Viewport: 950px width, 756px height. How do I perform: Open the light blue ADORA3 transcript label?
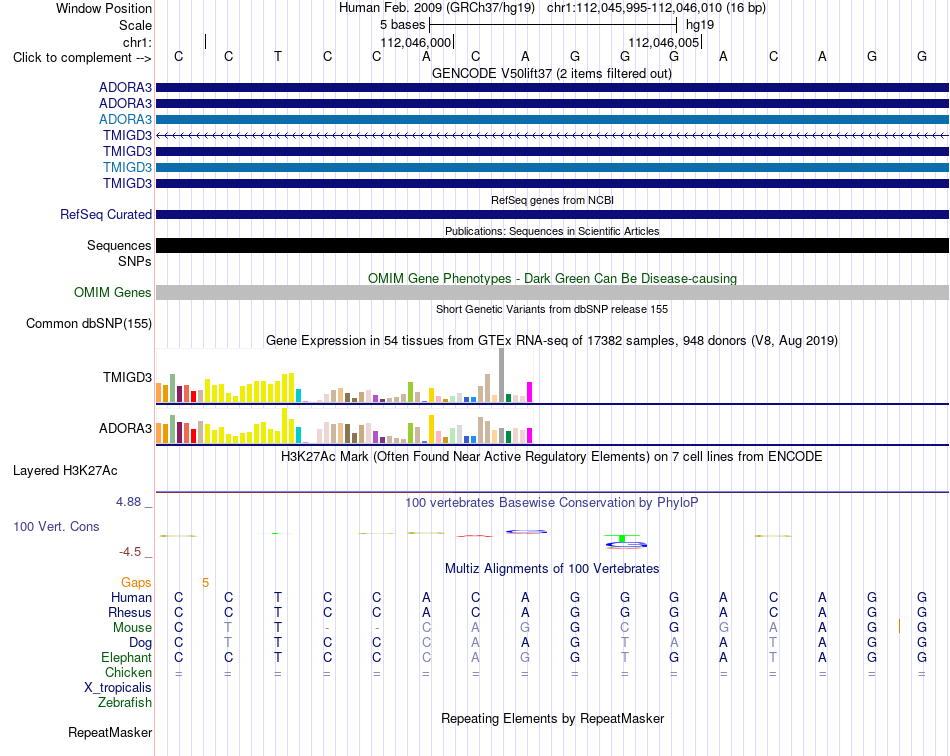pyautogui.click(x=125, y=119)
